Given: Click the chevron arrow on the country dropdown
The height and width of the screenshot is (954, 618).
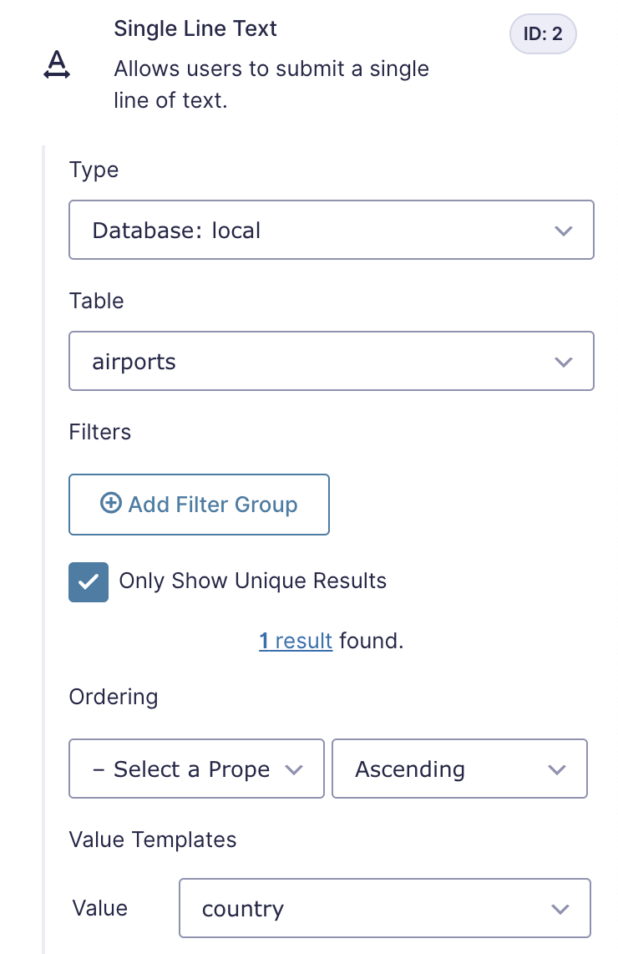Looking at the screenshot, I should [x=560, y=910].
